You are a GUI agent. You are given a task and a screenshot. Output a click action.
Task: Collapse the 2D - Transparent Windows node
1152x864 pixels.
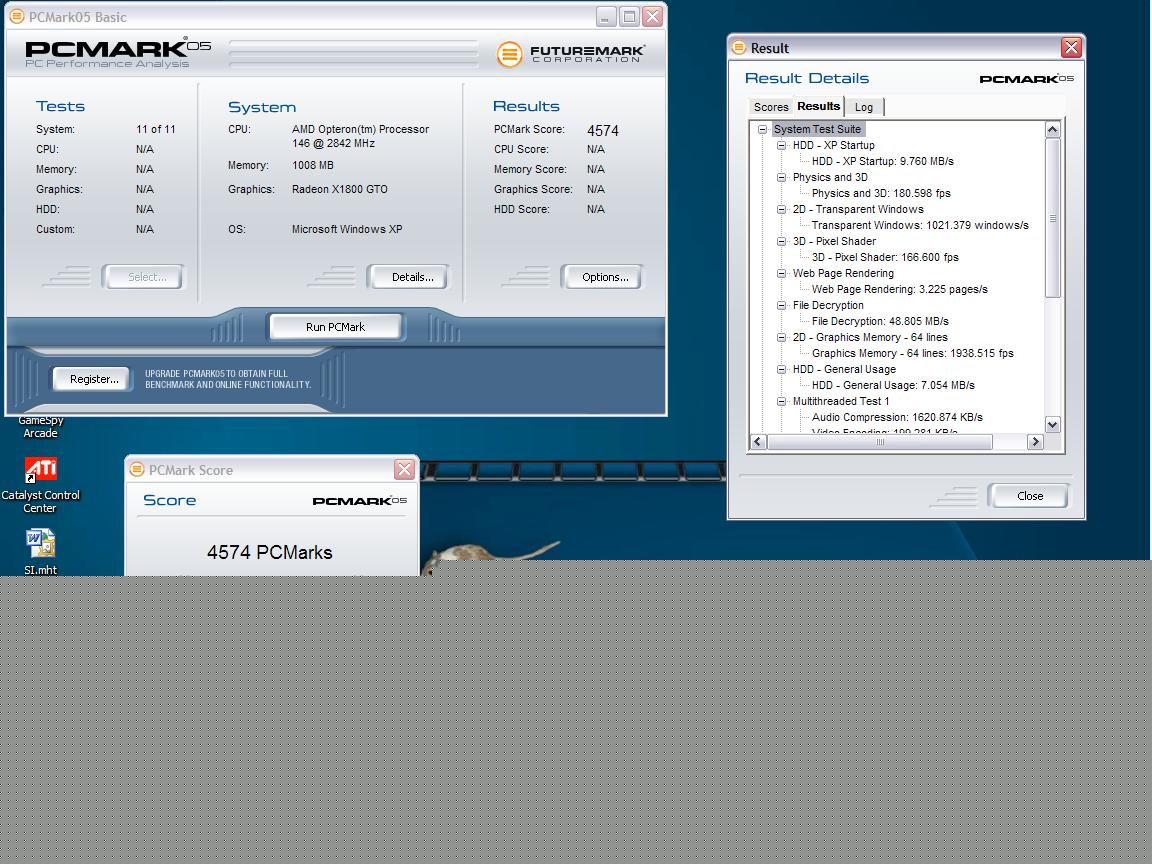[782, 209]
